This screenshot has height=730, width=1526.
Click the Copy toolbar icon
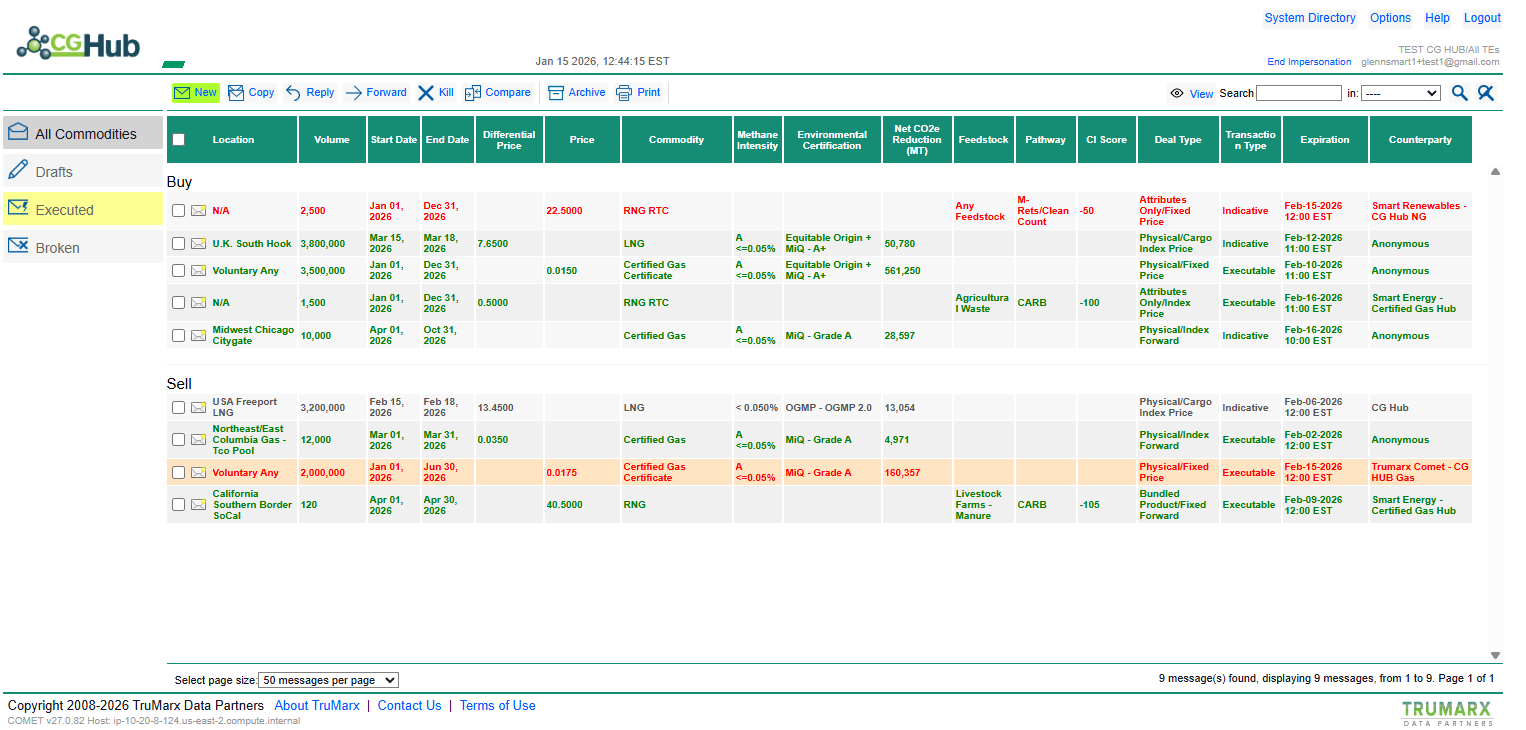click(x=236, y=93)
